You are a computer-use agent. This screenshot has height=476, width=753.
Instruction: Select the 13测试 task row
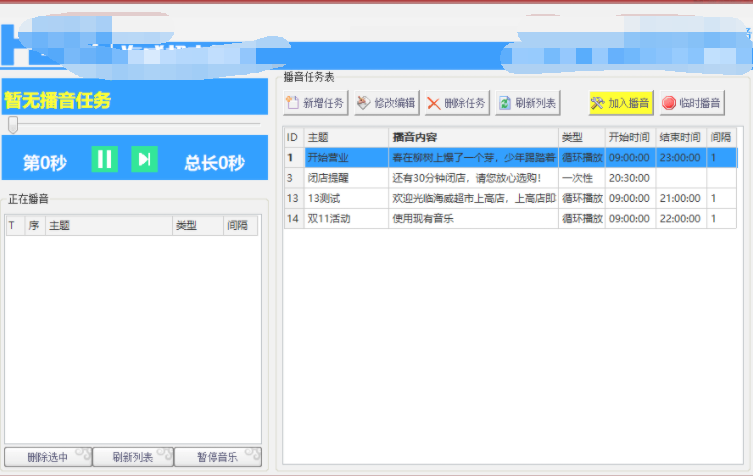click(346, 198)
